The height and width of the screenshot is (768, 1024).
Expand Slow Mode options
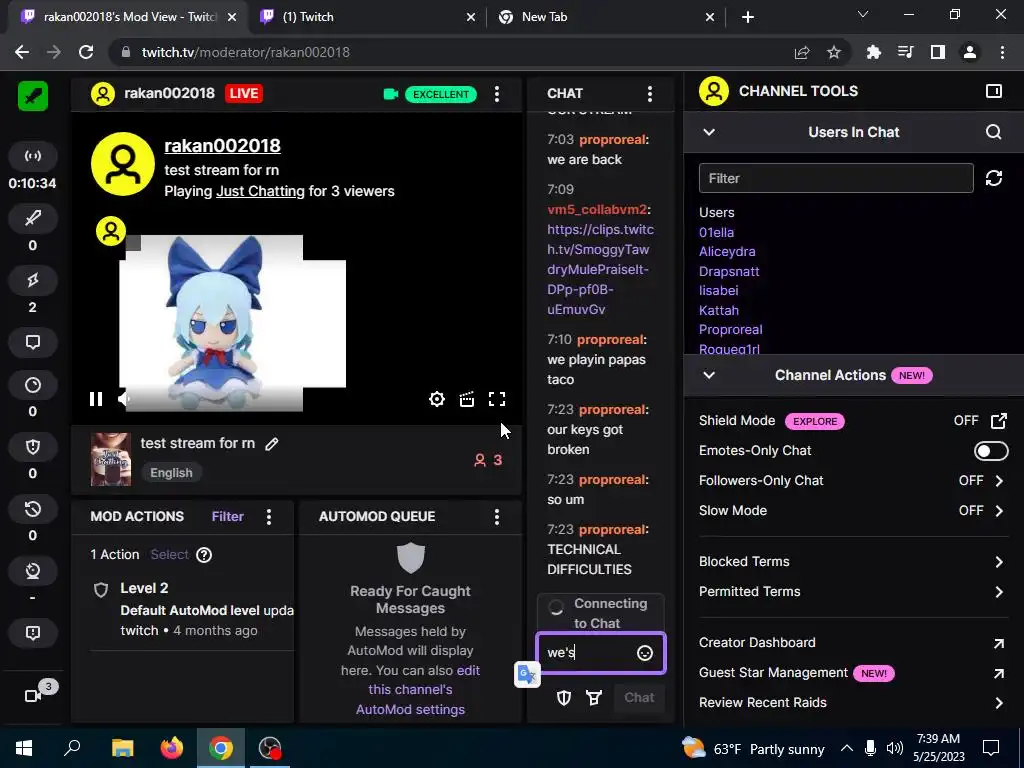pyautogui.click(x=999, y=511)
